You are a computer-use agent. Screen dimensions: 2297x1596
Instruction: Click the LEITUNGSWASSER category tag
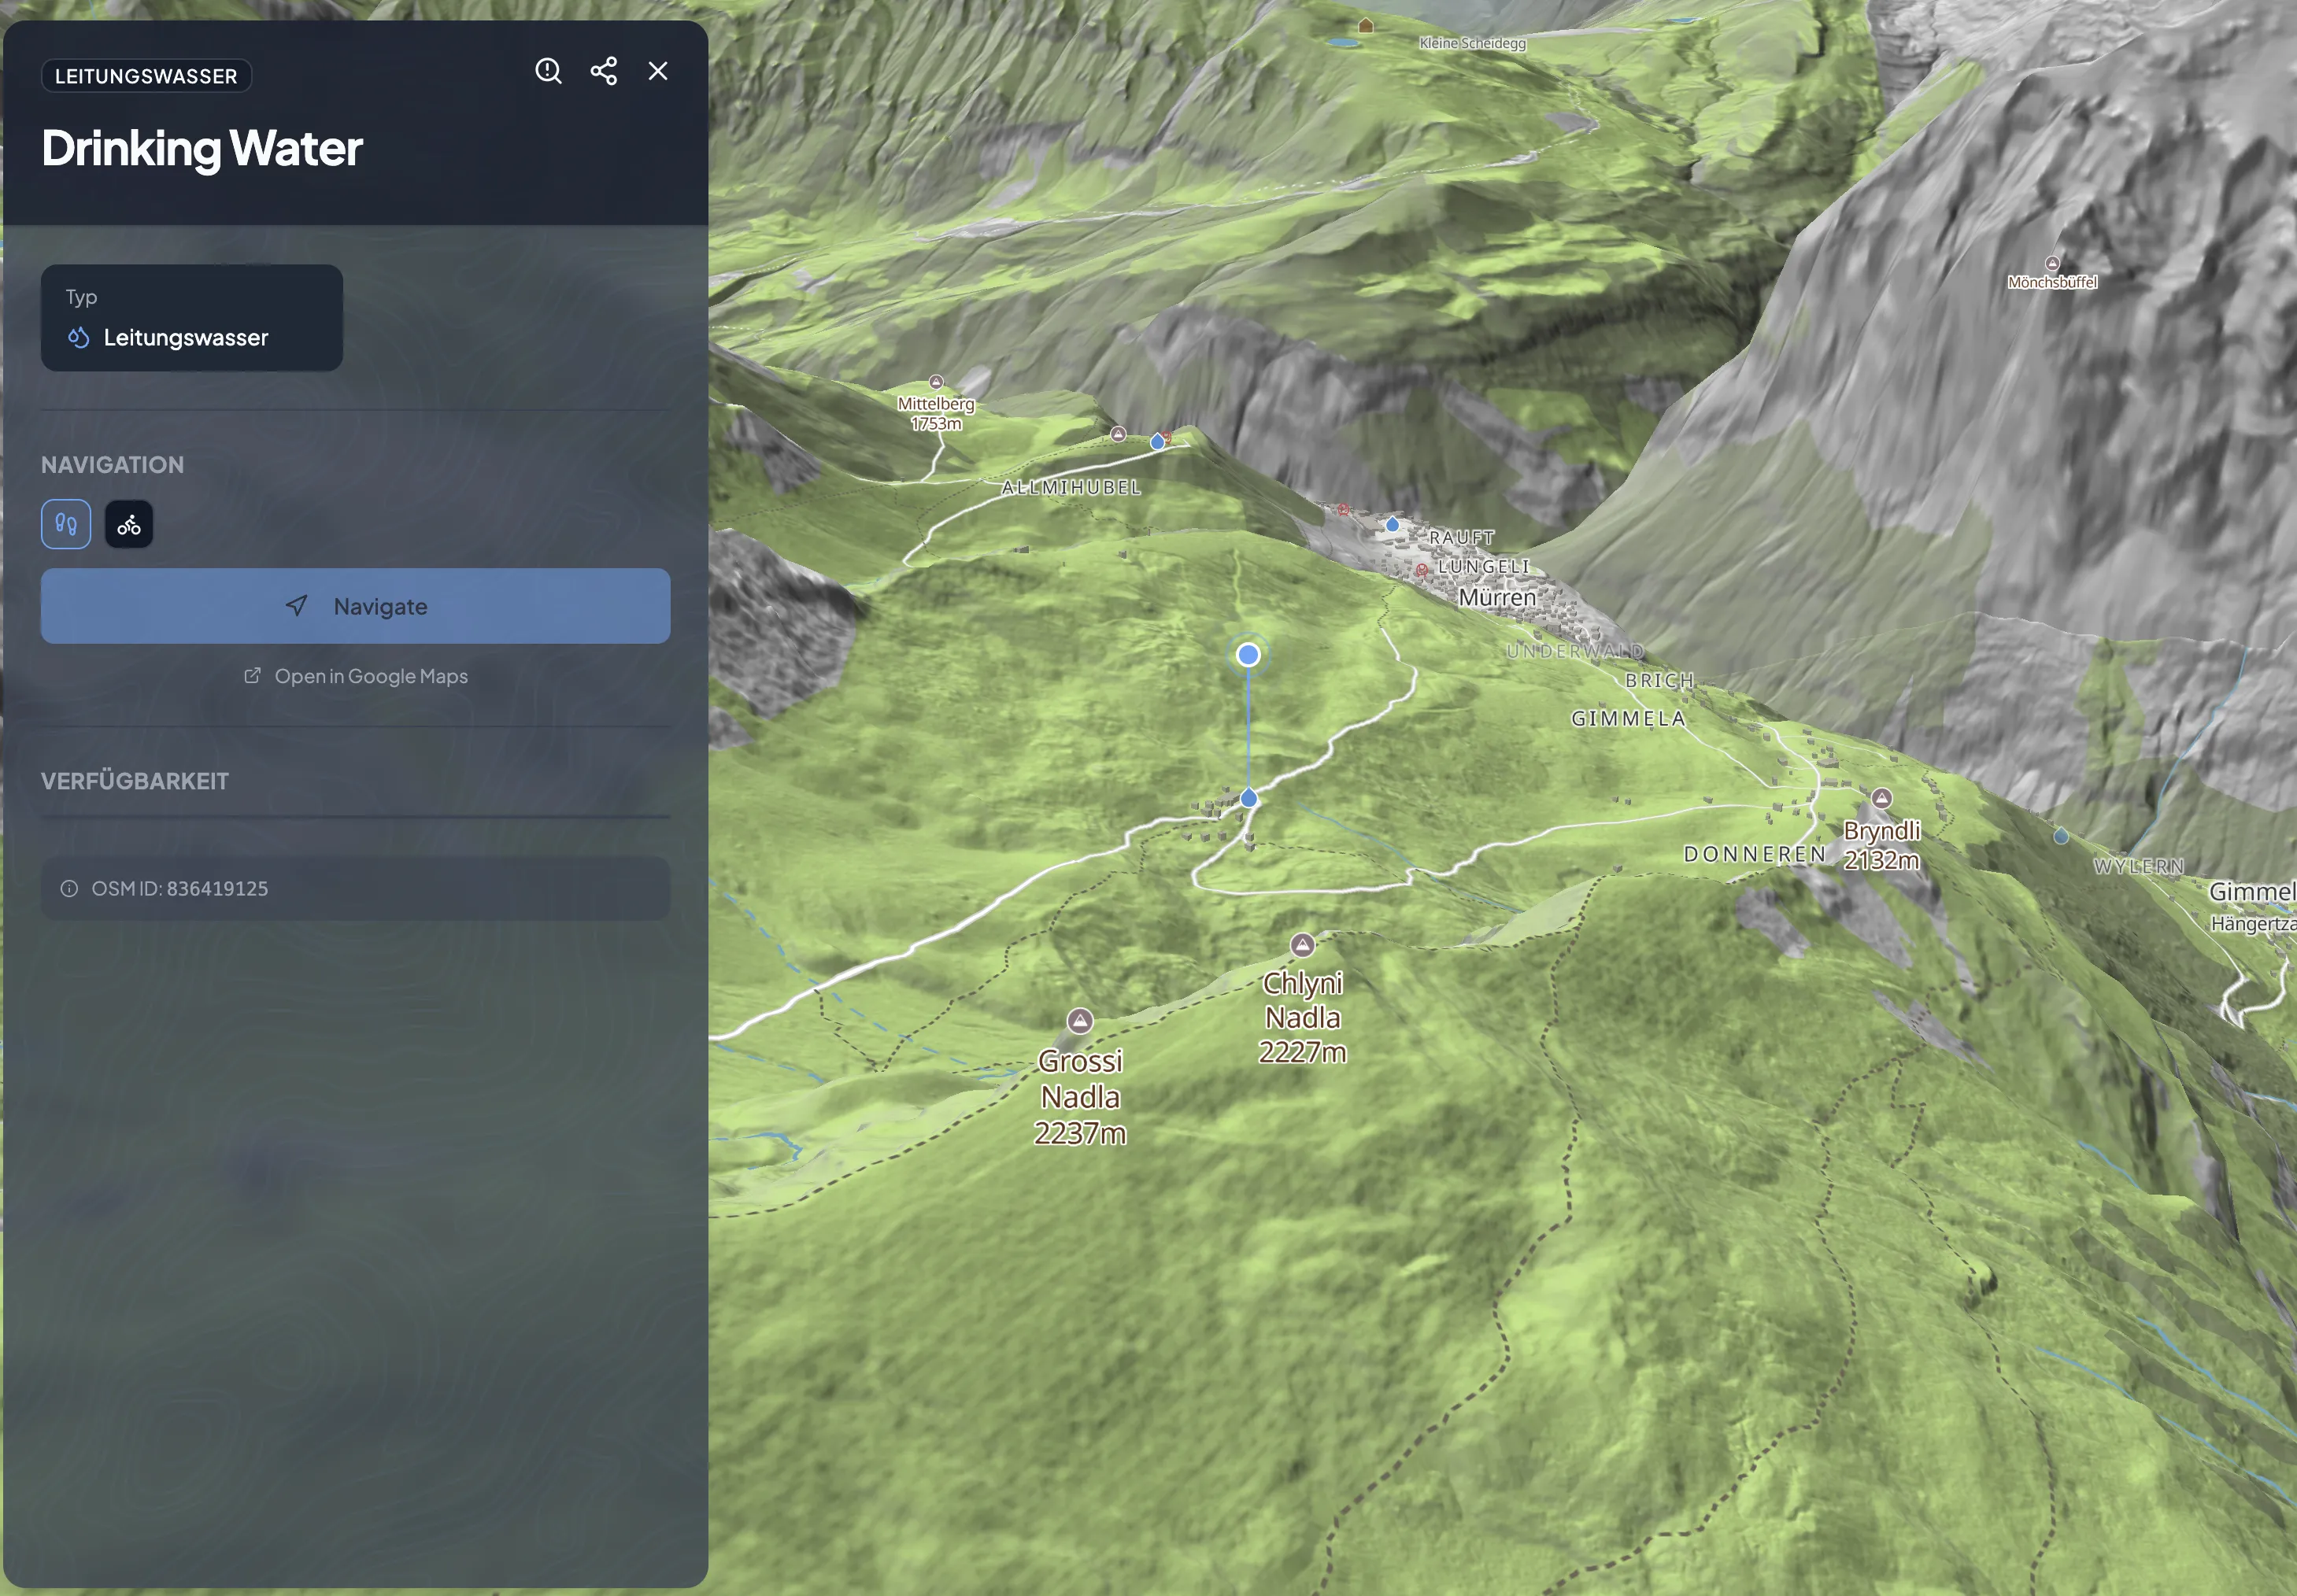(x=146, y=76)
